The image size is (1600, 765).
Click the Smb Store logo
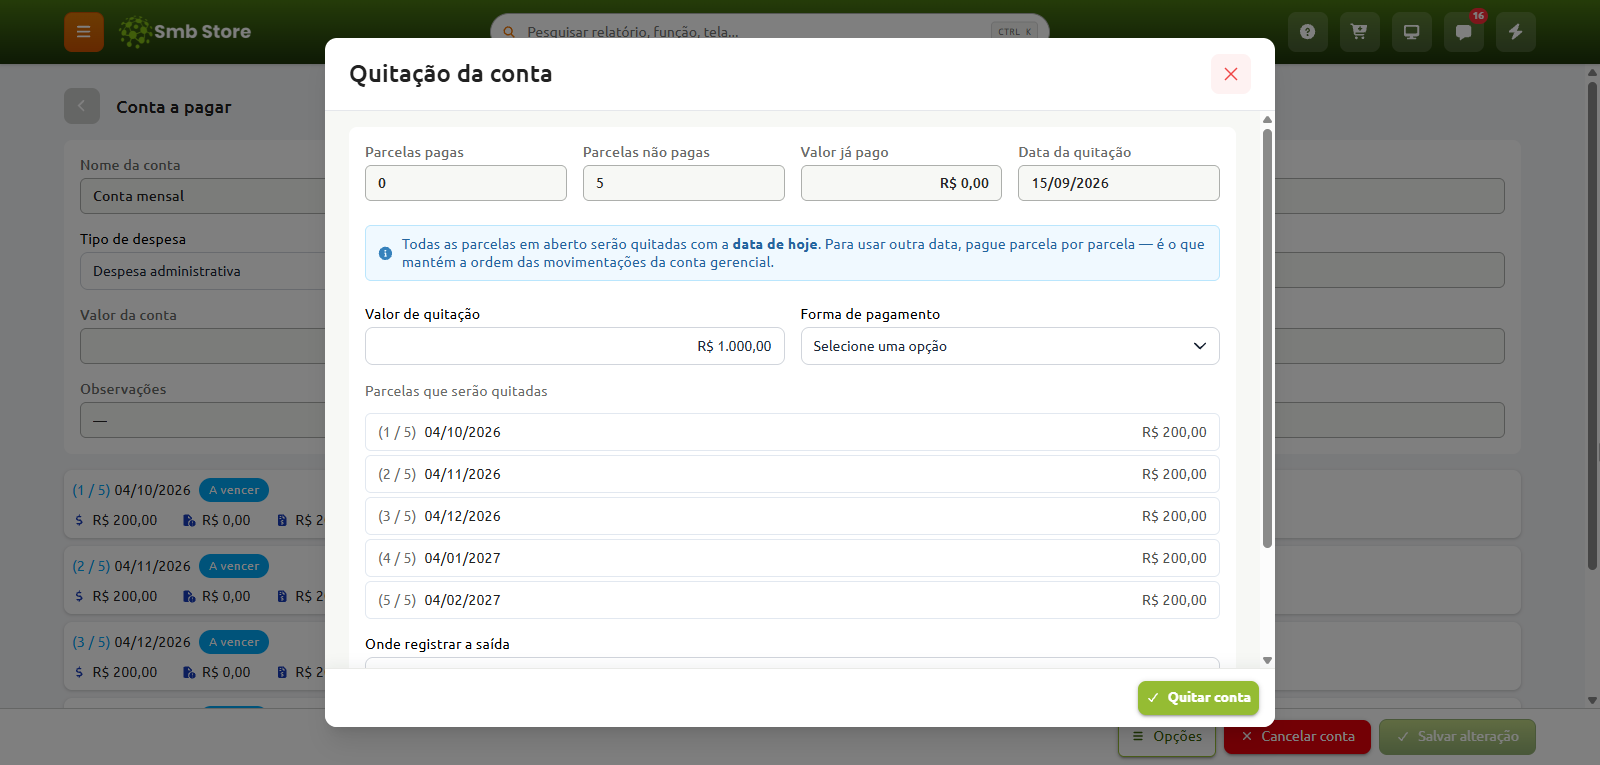pos(185,32)
